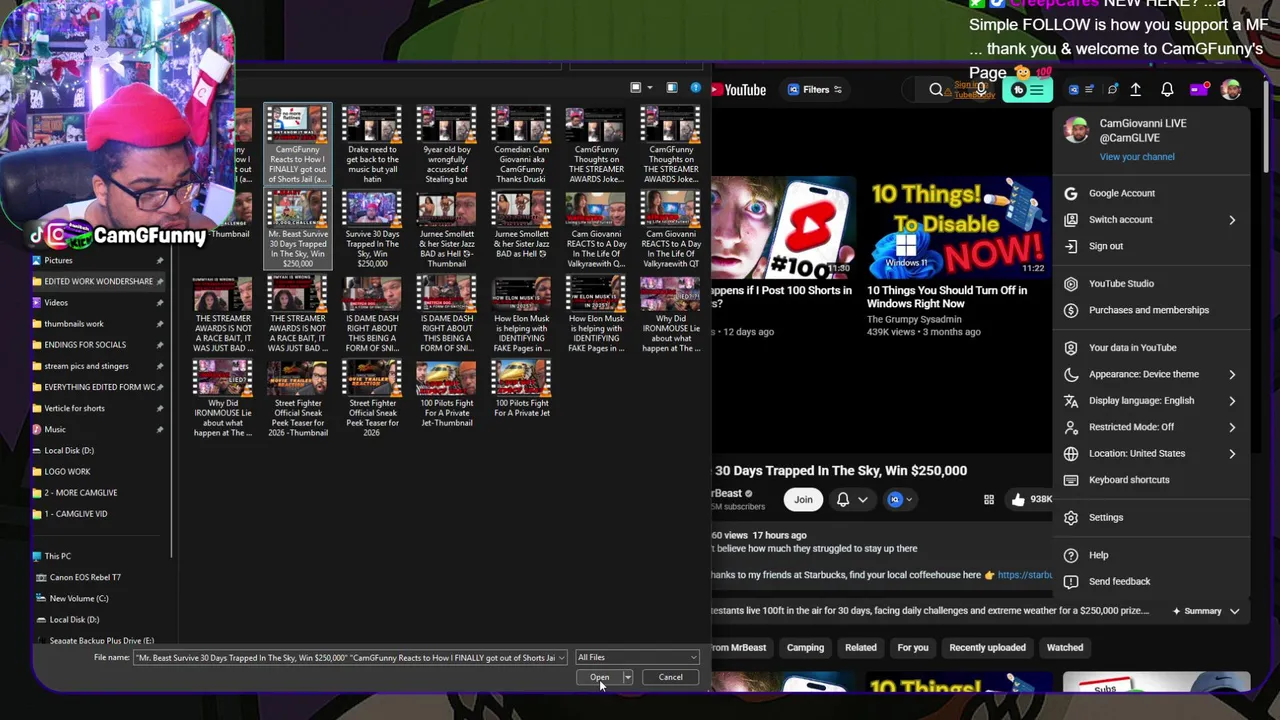Click the TubeBuddy chat icon in the header
Screen dimensions: 1280x720
[1112, 90]
